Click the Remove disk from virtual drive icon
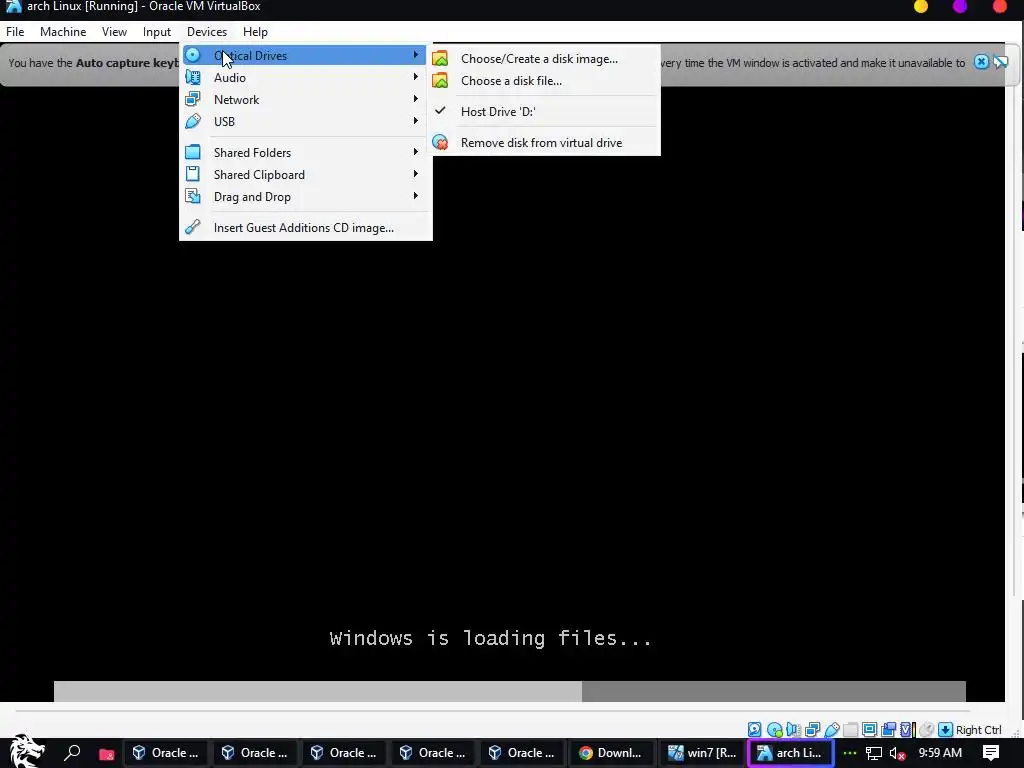Image resolution: width=1024 pixels, height=768 pixels. [440, 142]
